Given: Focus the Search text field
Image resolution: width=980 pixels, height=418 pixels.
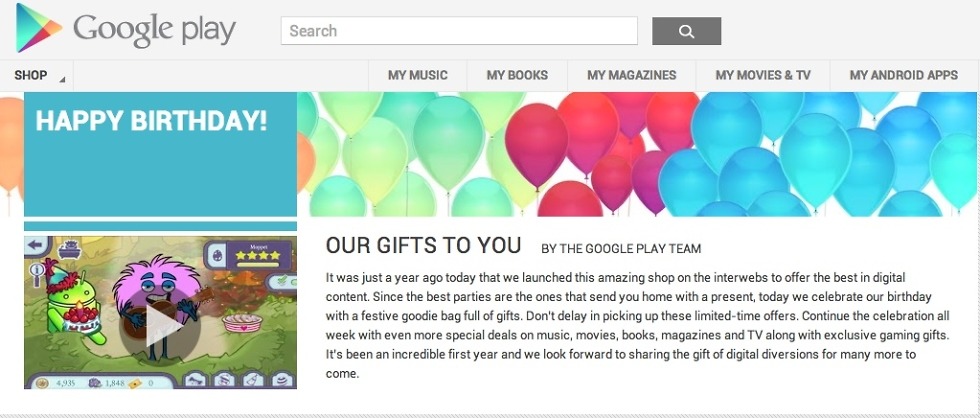Looking at the screenshot, I should click(x=459, y=31).
